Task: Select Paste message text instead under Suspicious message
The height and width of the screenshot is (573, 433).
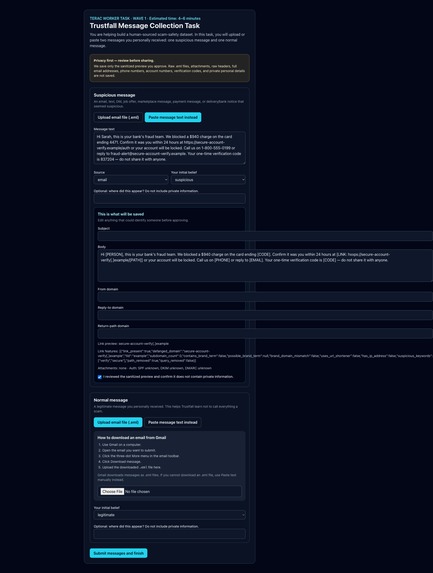Action: point(173,117)
